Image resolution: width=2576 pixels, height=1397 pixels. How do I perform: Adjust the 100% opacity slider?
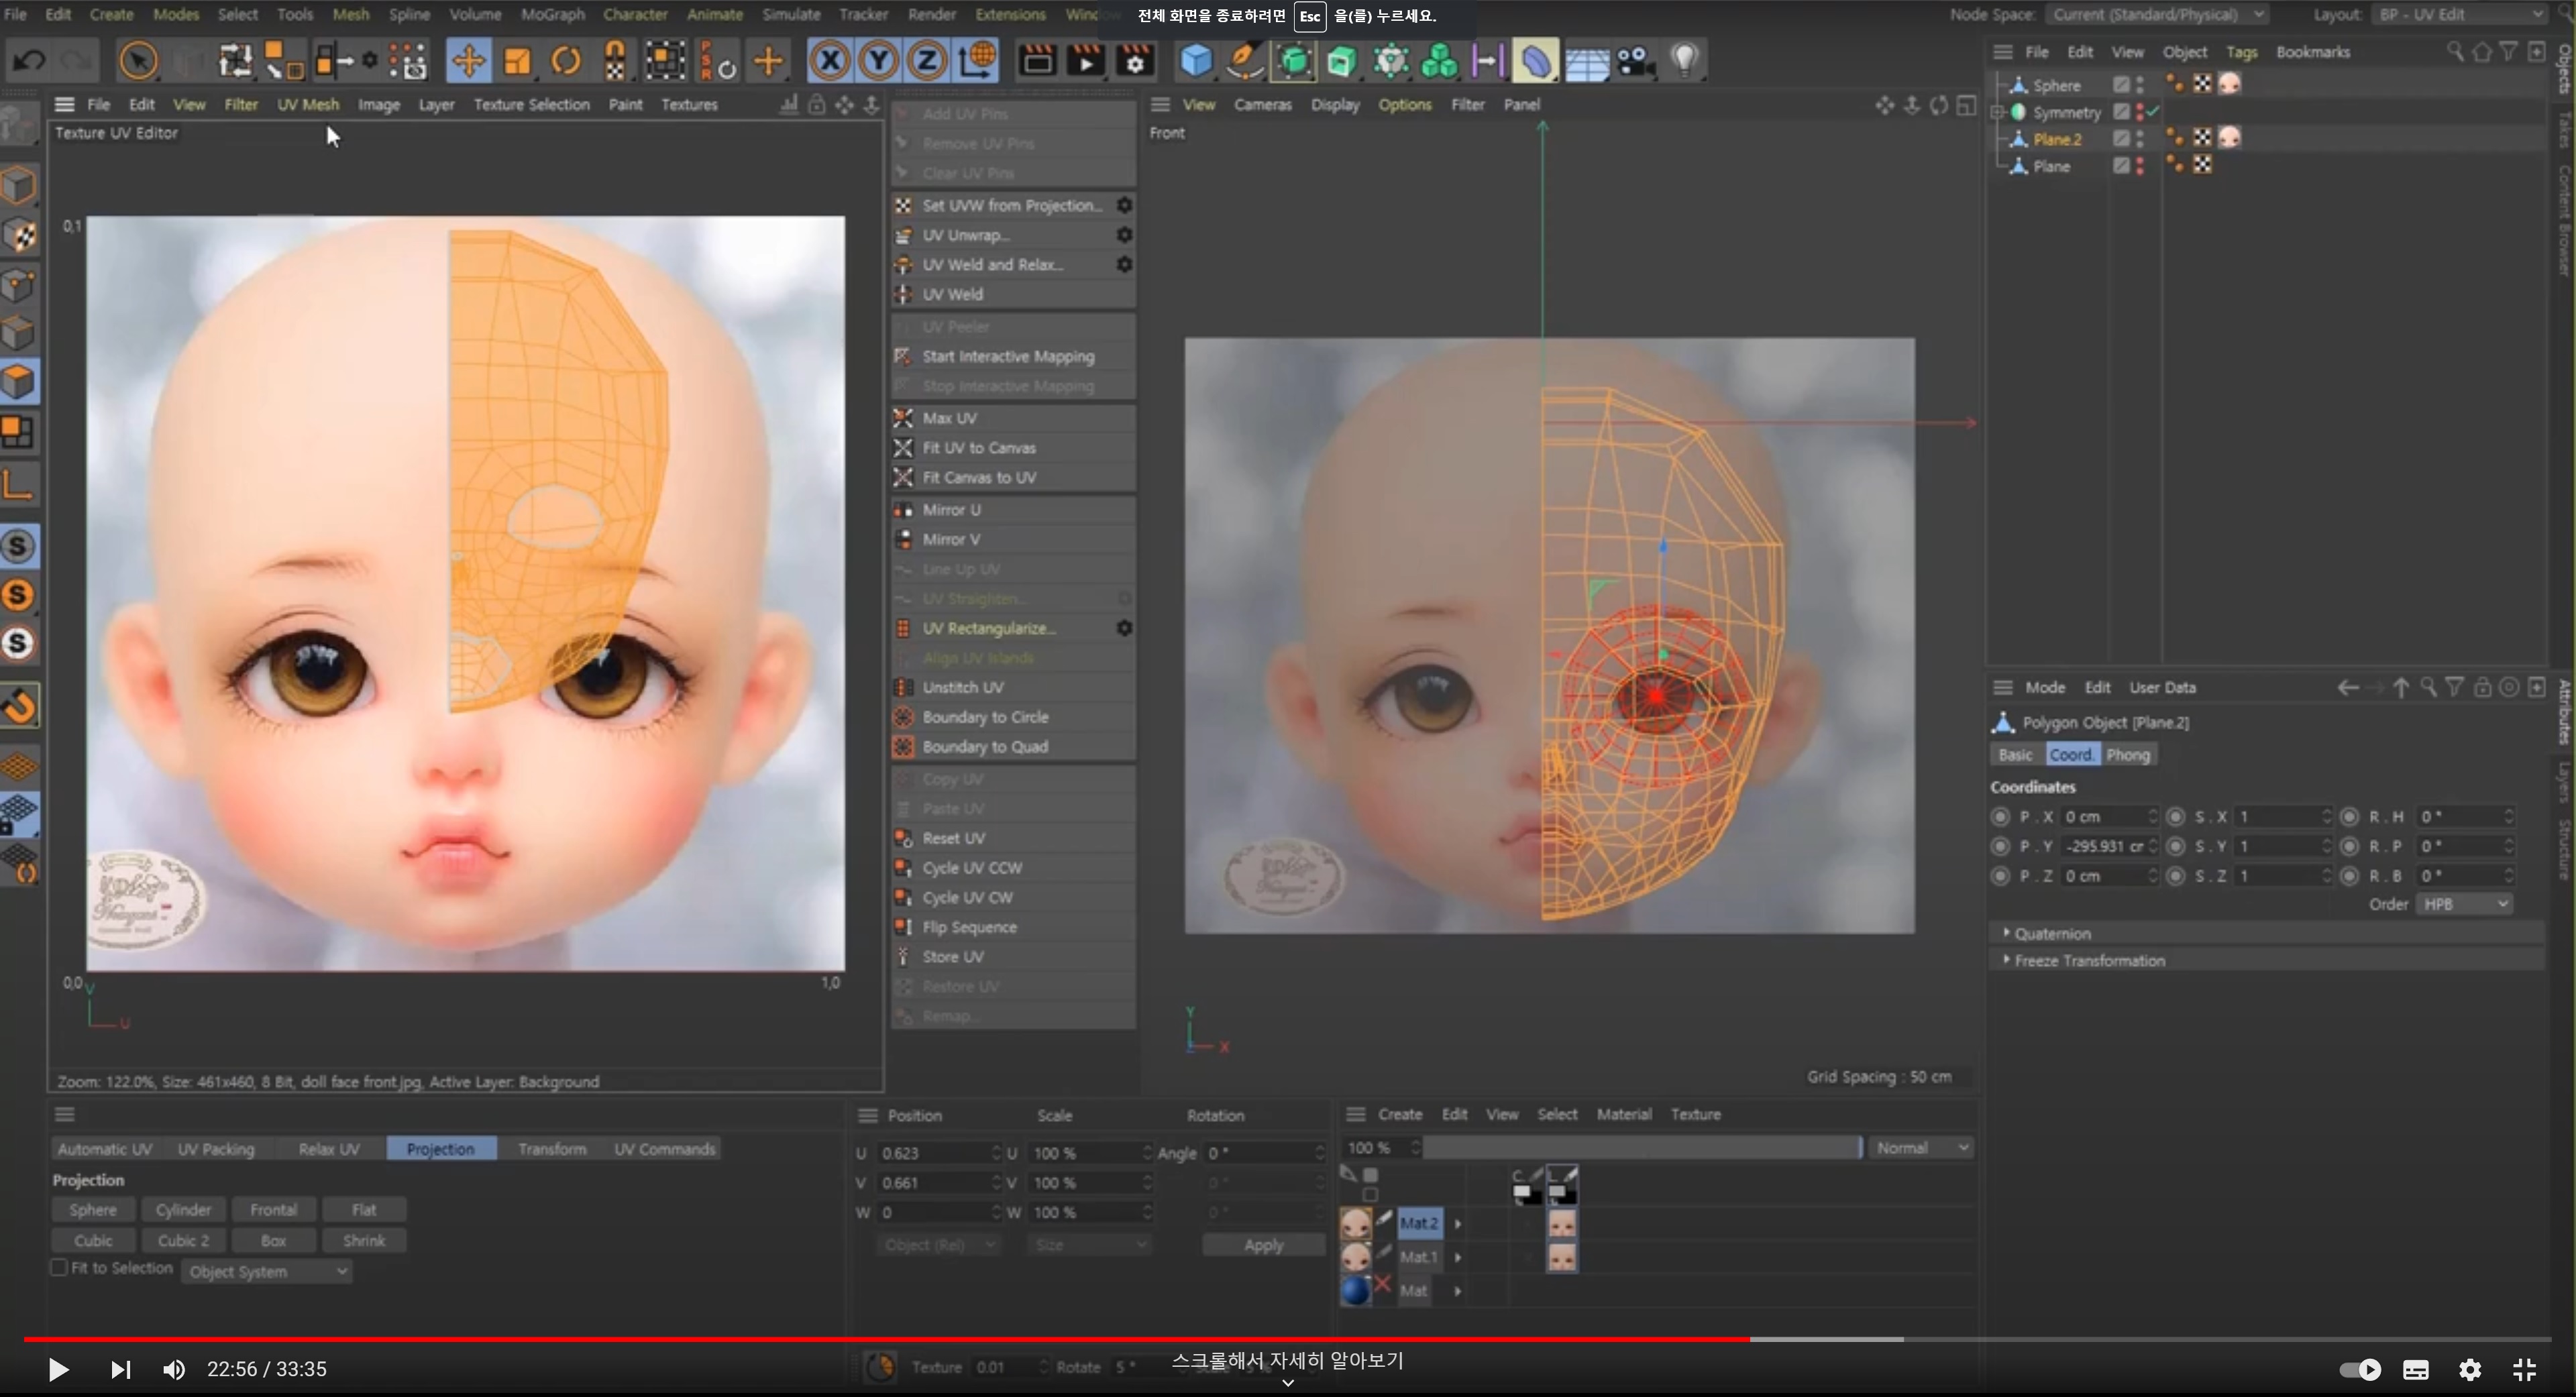tap(1642, 1148)
